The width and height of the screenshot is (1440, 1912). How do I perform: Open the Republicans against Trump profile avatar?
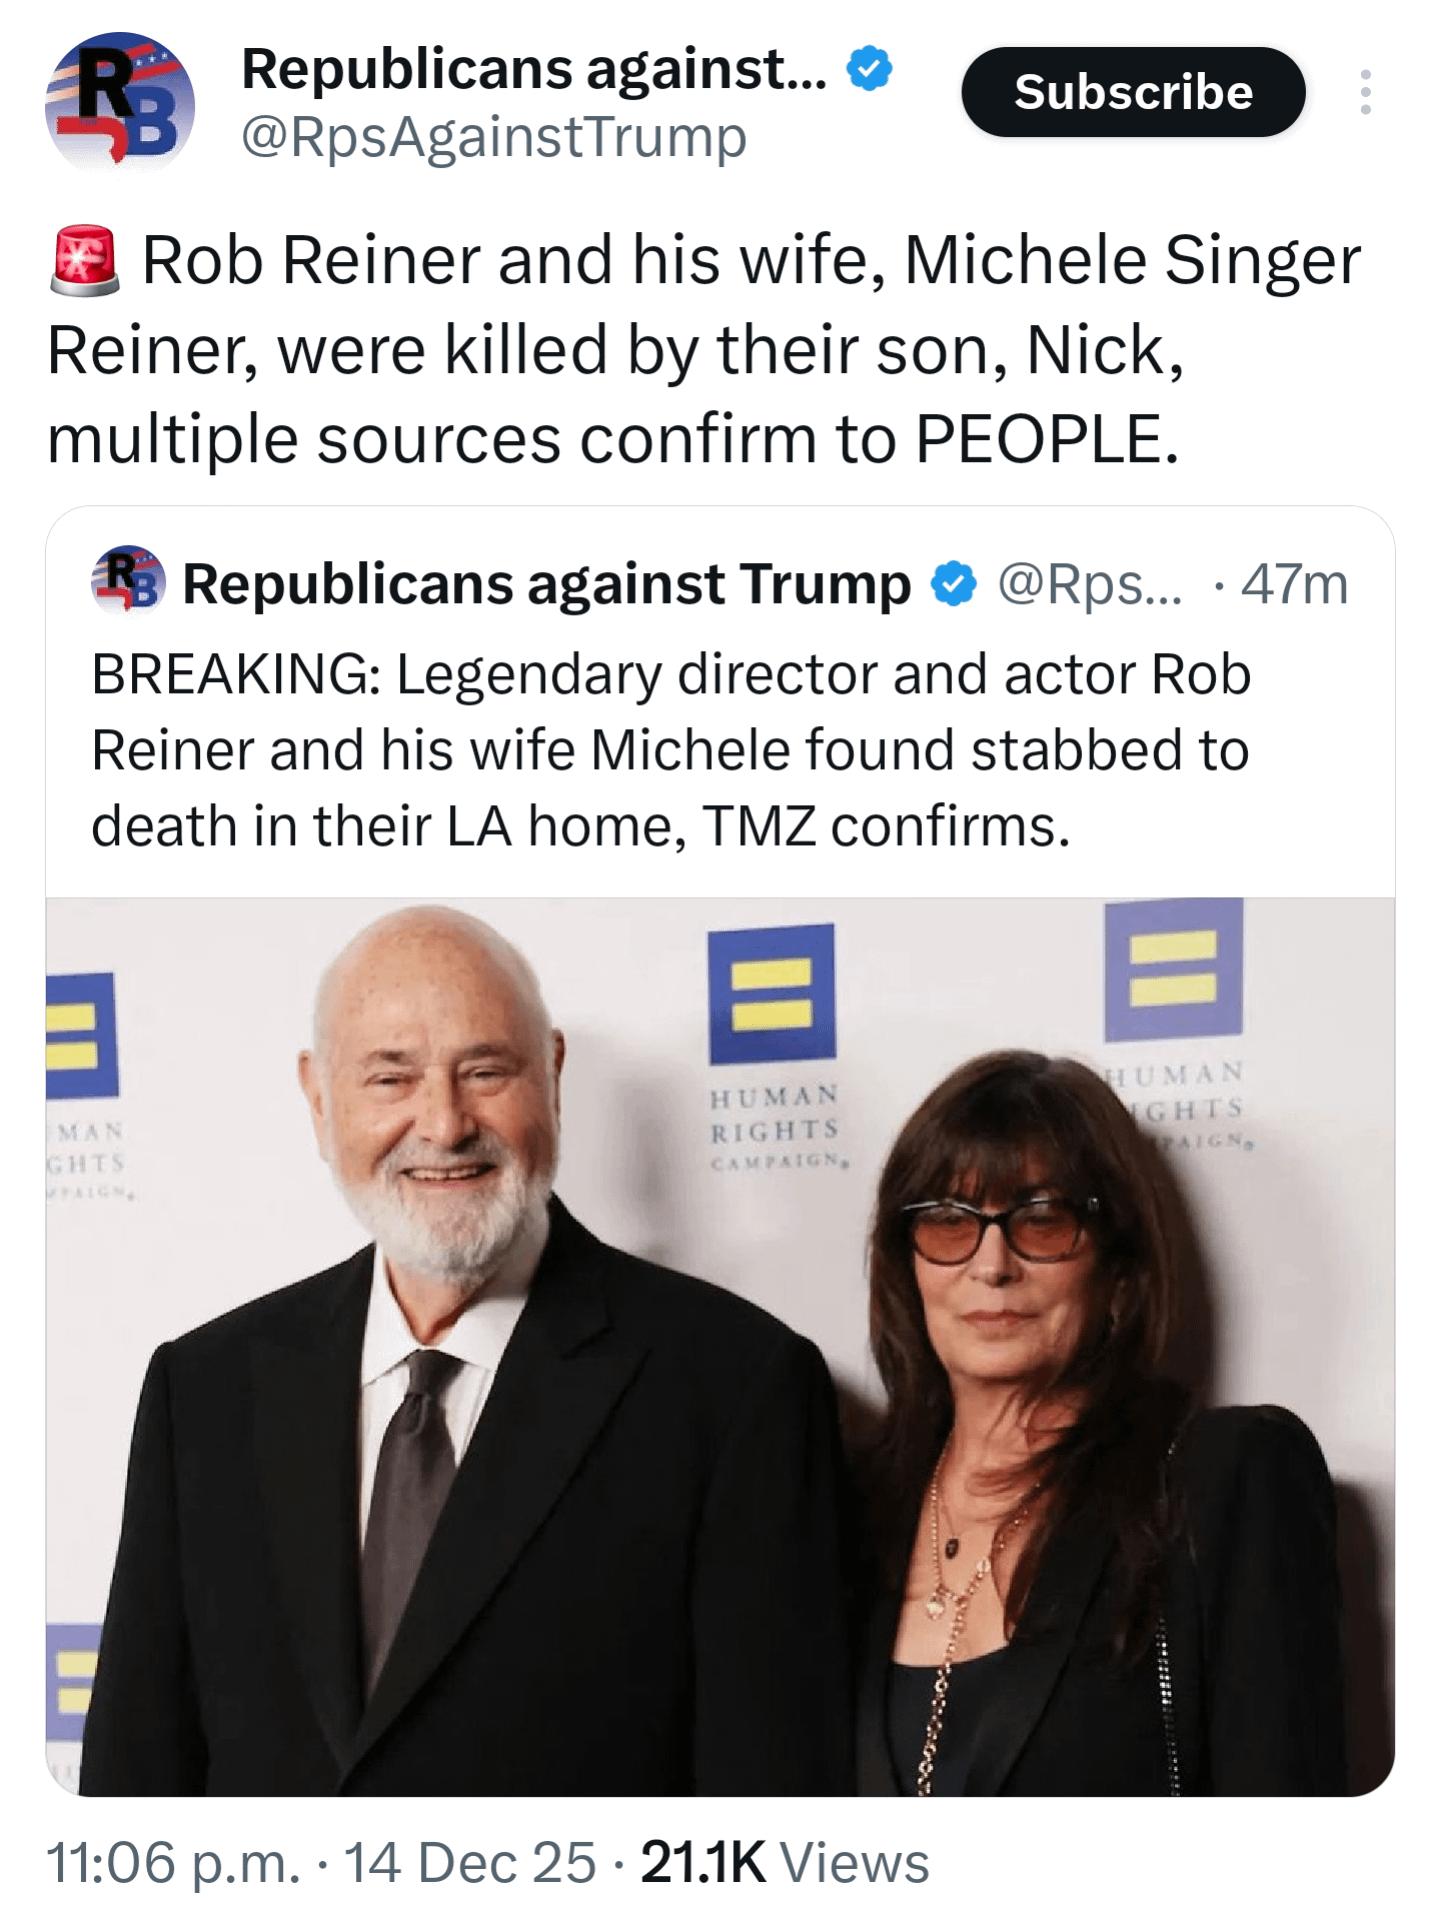119,102
